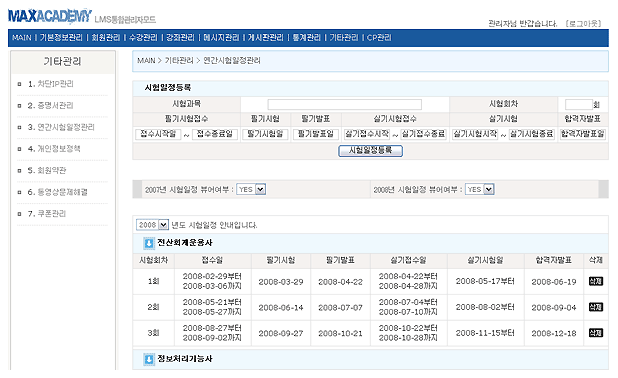618x378 pixels.
Task: Open the 2008년 시험일정 뷰어여부 dropdown
Action: [480, 190]
